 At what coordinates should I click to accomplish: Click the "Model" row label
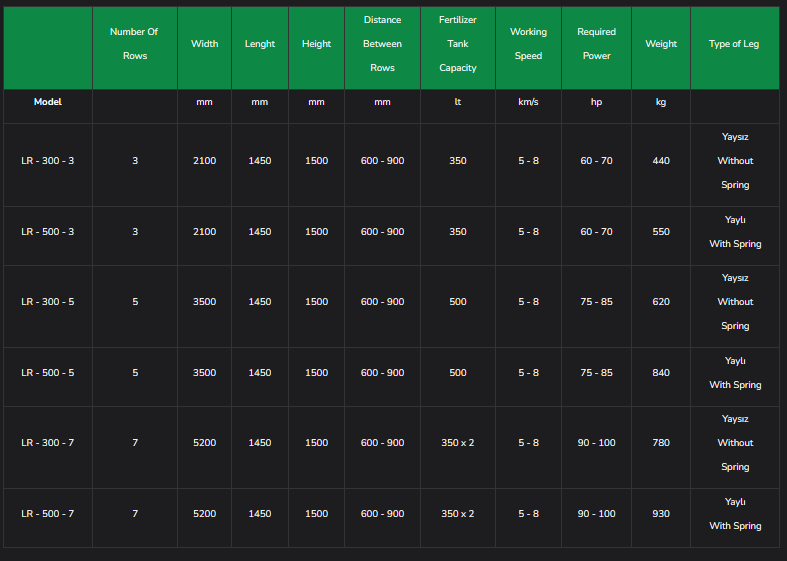48,102
